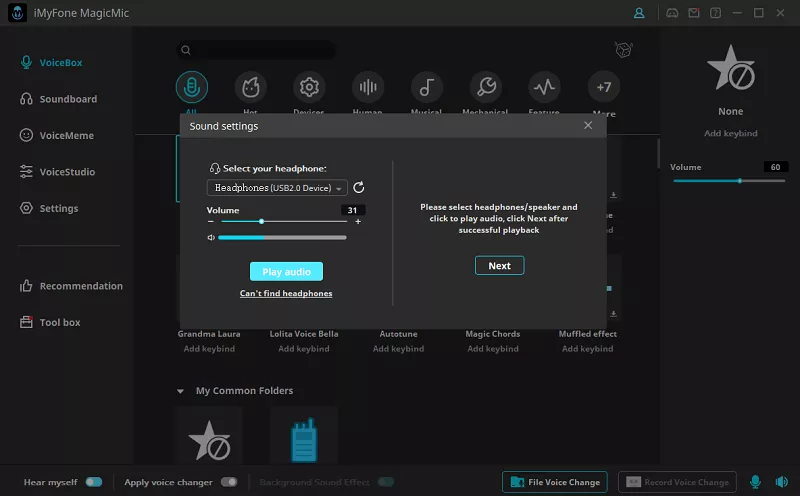Add keybind for Autotune
This screenshot has height=496, width=800.
click(x=398, y=349)
